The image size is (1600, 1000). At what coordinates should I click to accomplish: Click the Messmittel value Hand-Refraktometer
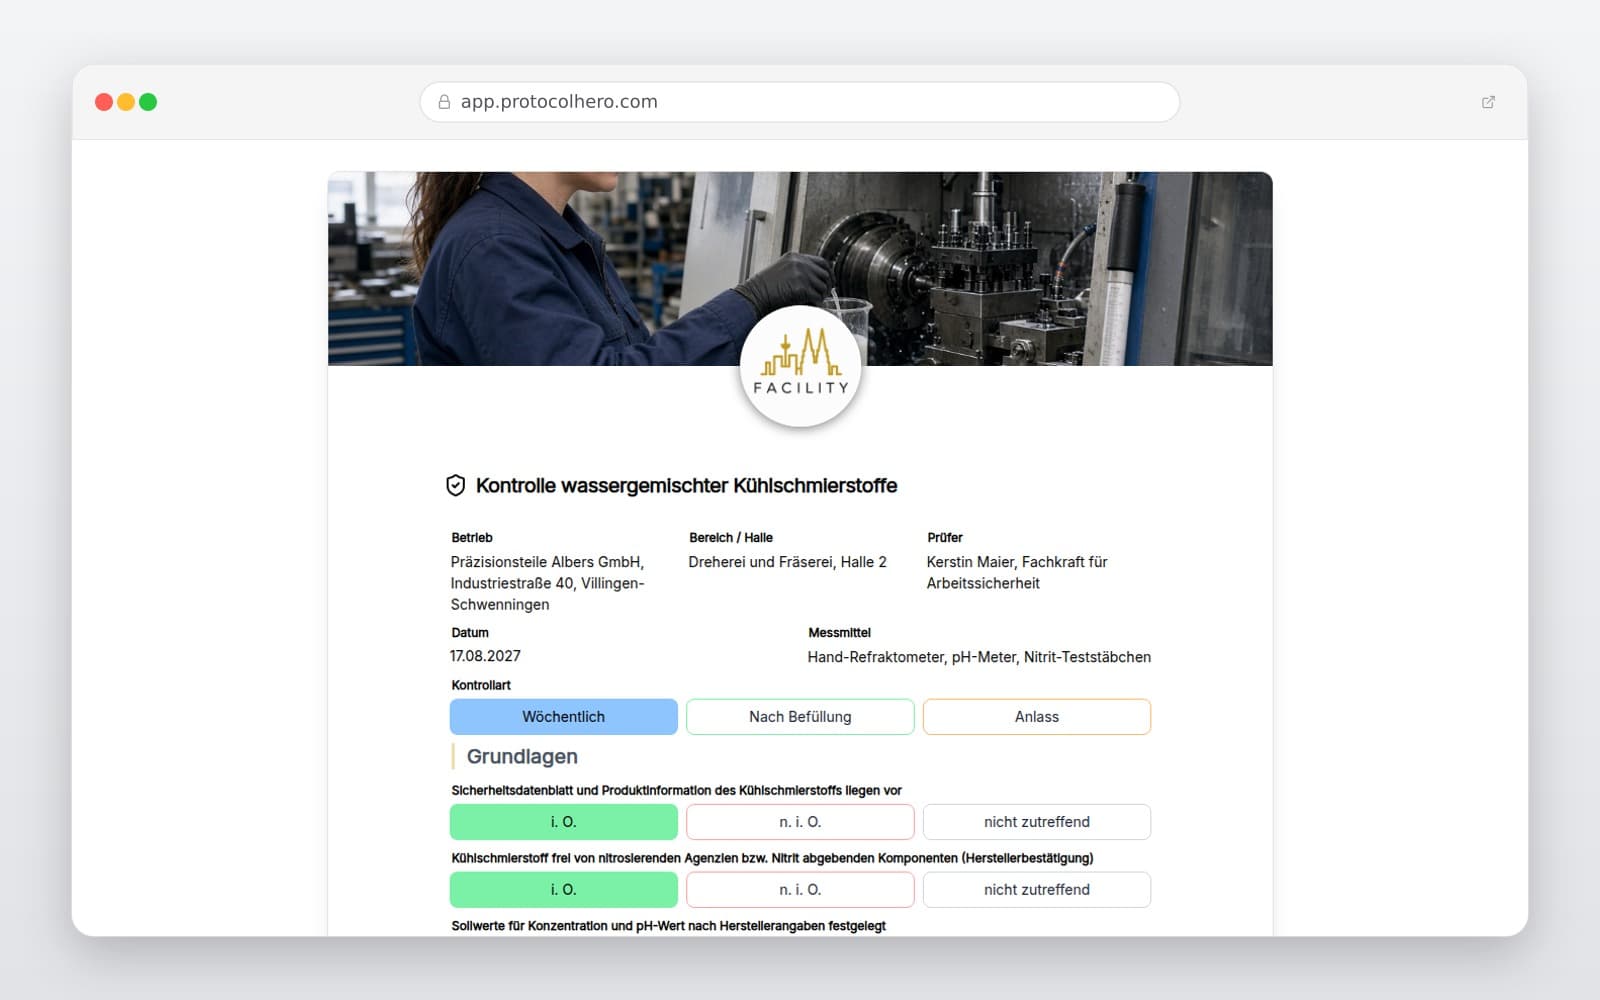click(x=979, y=657)
